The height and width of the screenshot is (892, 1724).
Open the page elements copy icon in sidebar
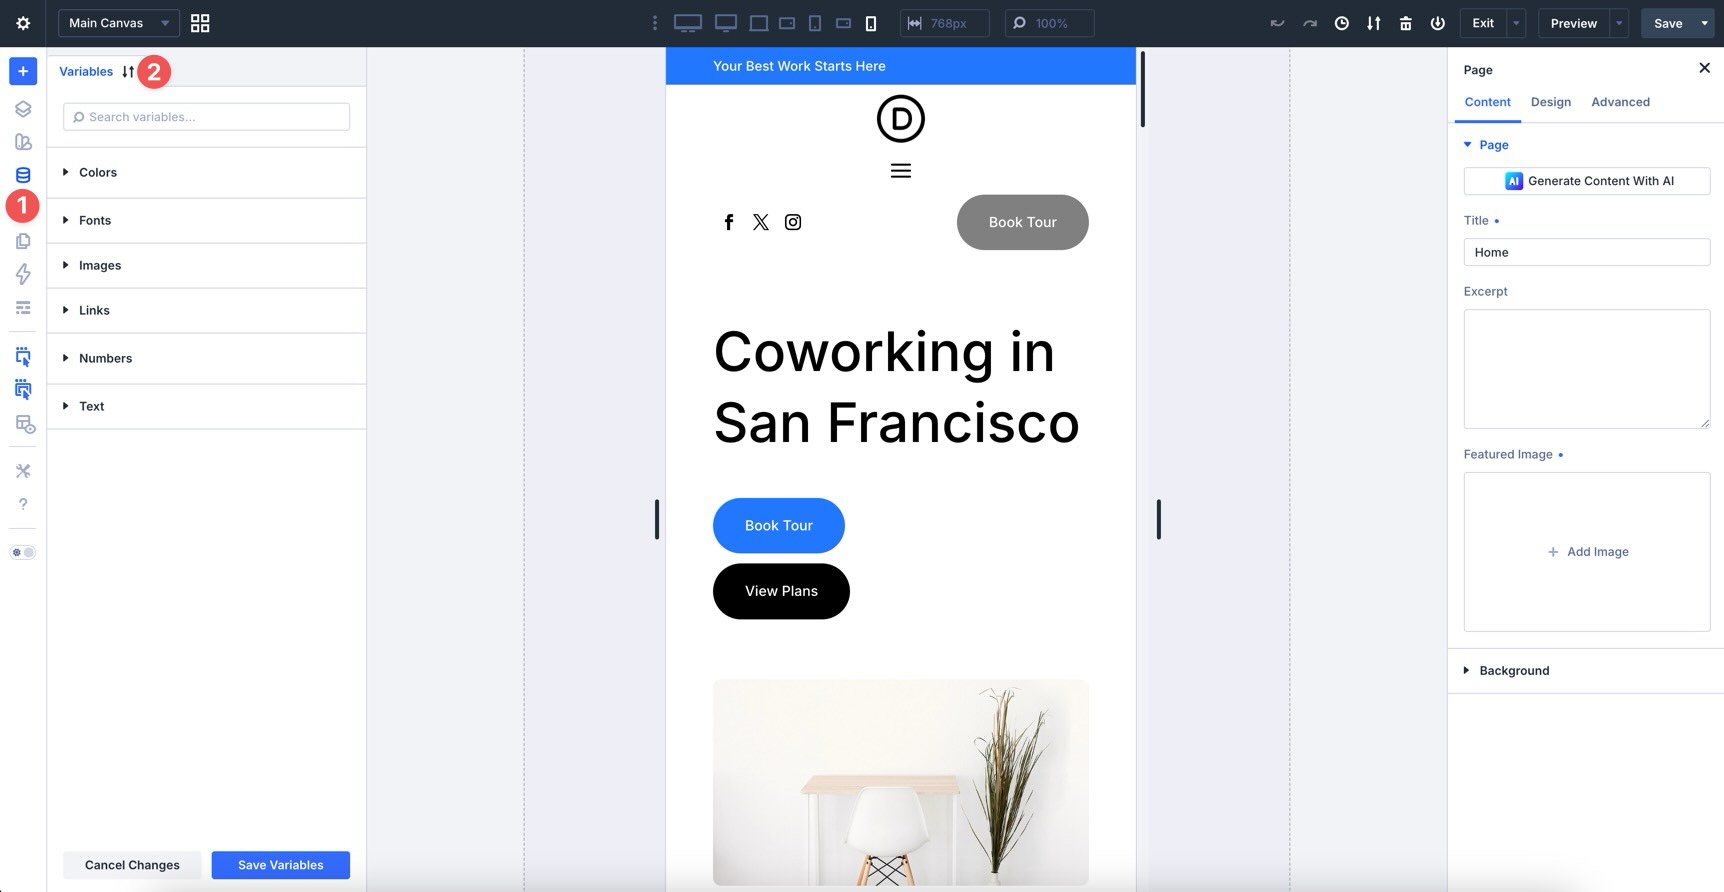click(23, 241)
